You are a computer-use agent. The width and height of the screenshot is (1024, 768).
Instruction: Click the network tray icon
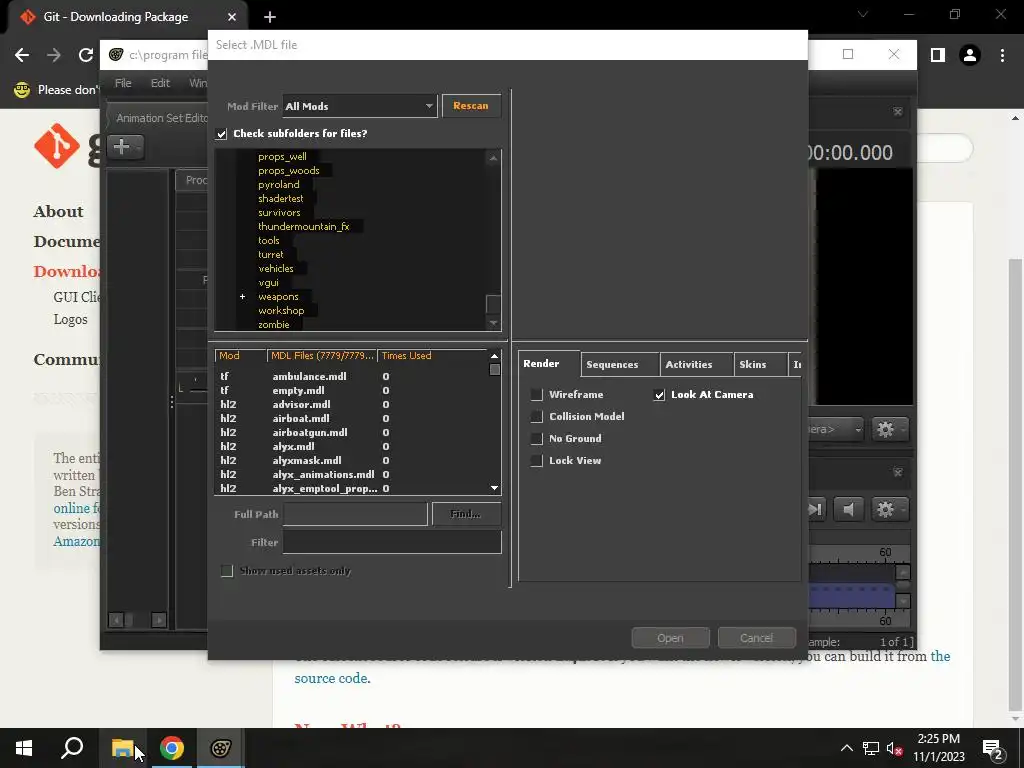pyautogui.click(x=871, y=748)
